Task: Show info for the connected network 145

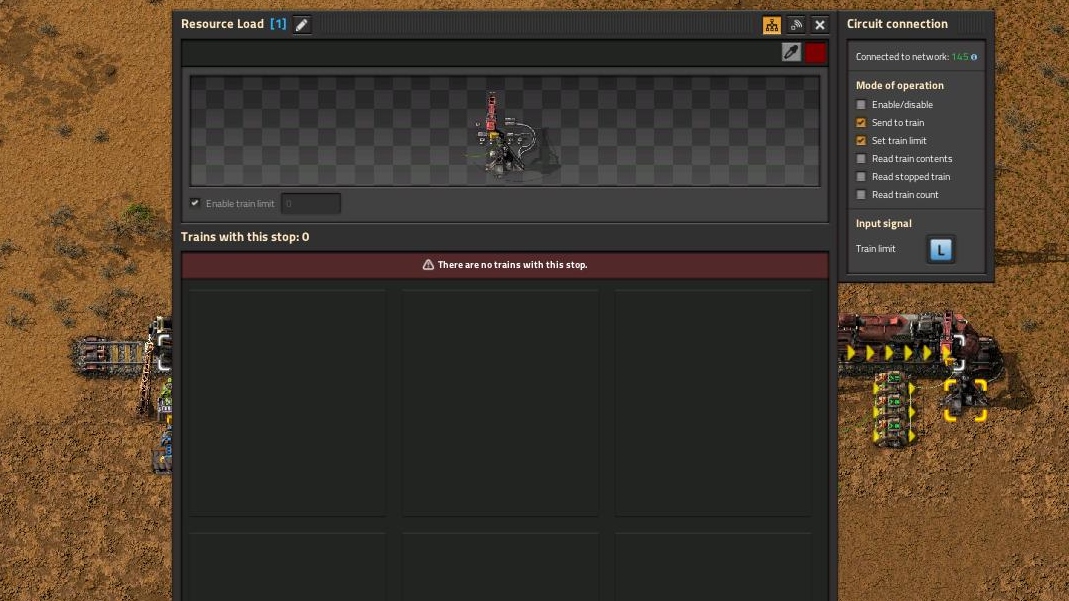Action: click(974, 57)
